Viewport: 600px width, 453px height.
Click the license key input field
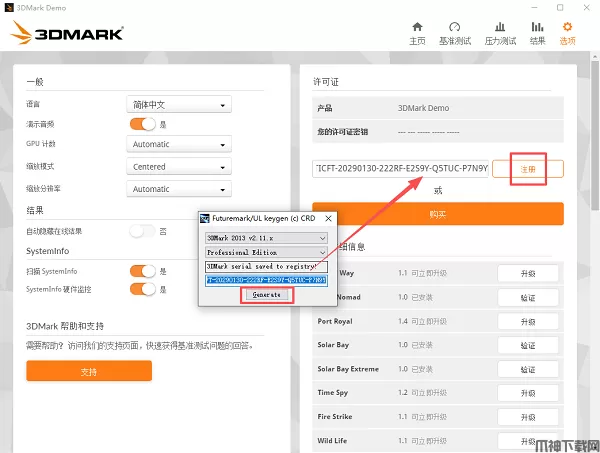(400, 169)
